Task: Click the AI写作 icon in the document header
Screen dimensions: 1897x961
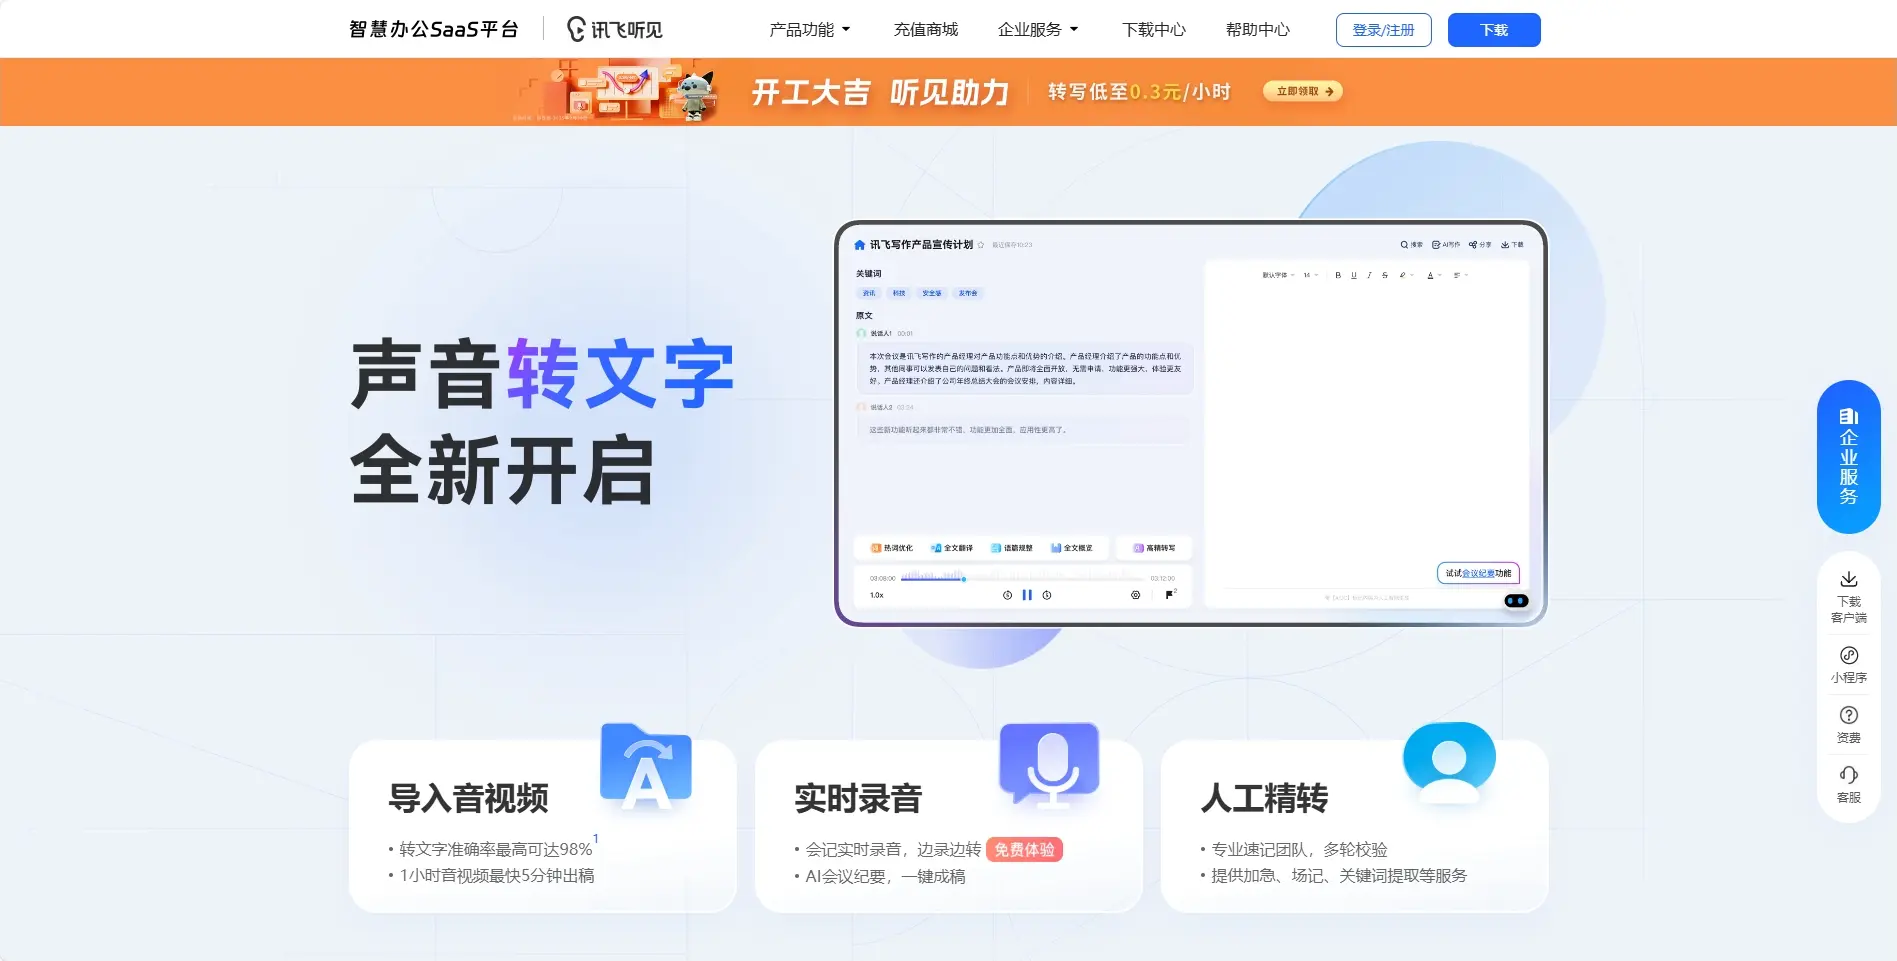Action: tap(1437, 245)
